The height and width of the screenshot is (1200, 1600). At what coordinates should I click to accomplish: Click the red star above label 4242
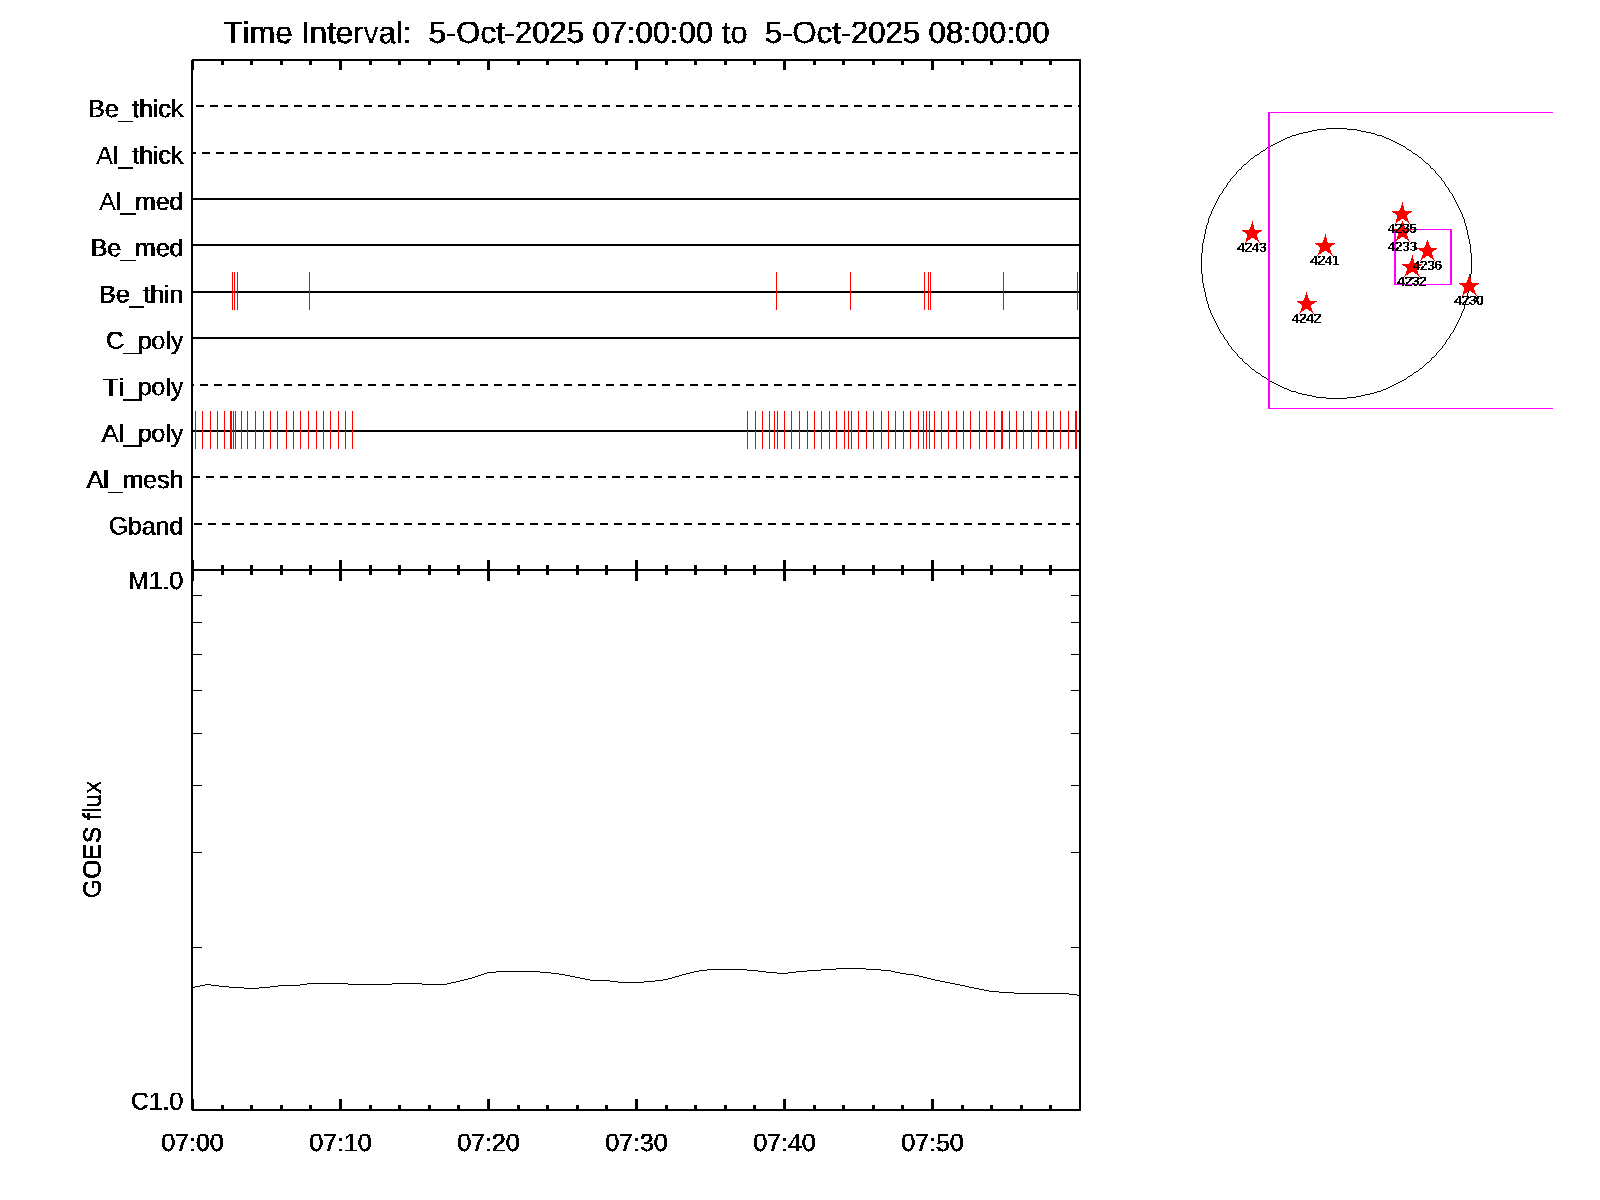[1306, 304]
